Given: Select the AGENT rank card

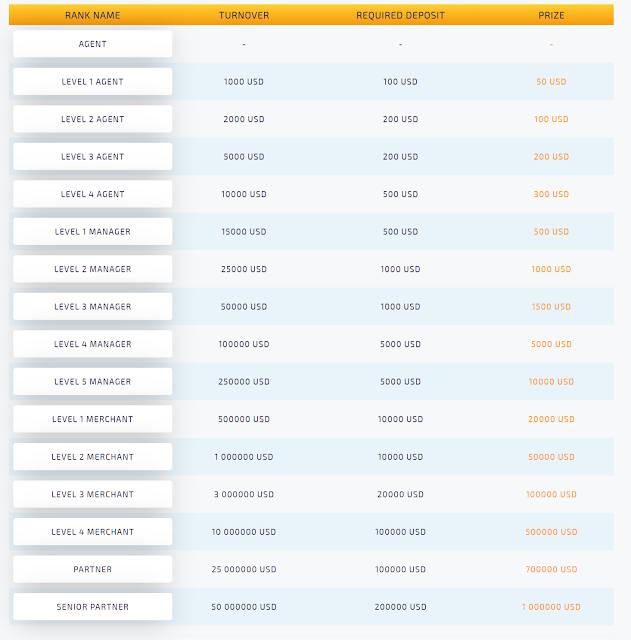Looking at the screenshot, I should tap(93, 44).
